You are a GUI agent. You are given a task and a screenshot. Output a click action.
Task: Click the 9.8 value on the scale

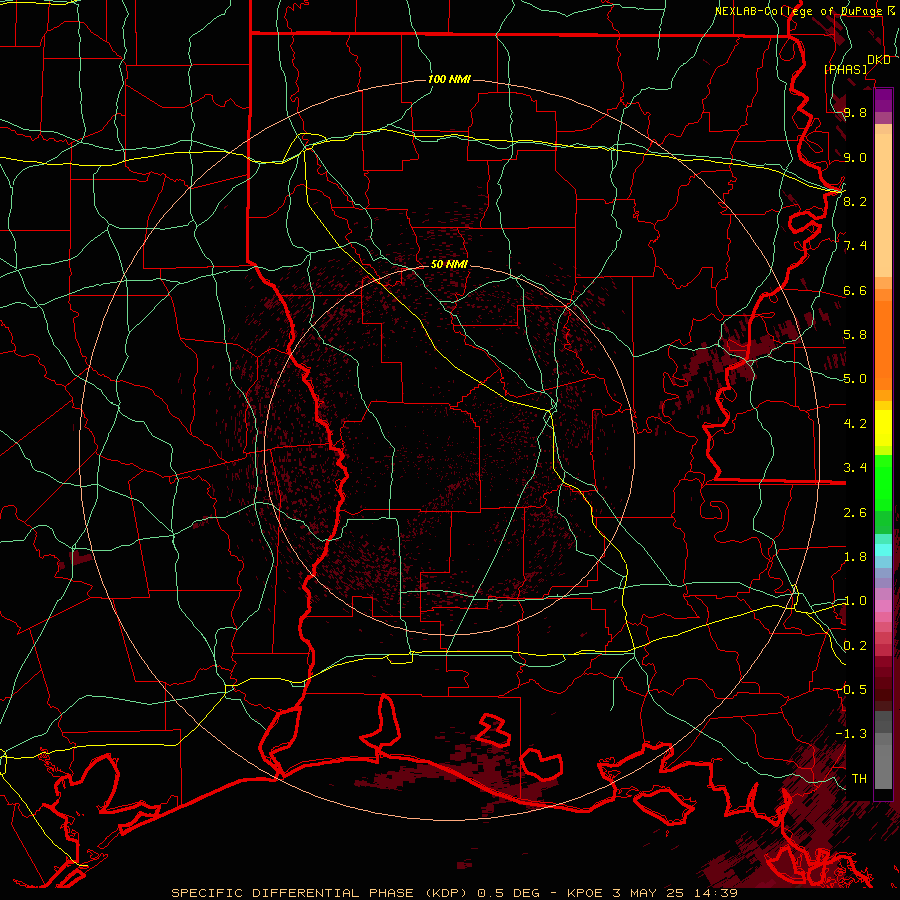855,112
